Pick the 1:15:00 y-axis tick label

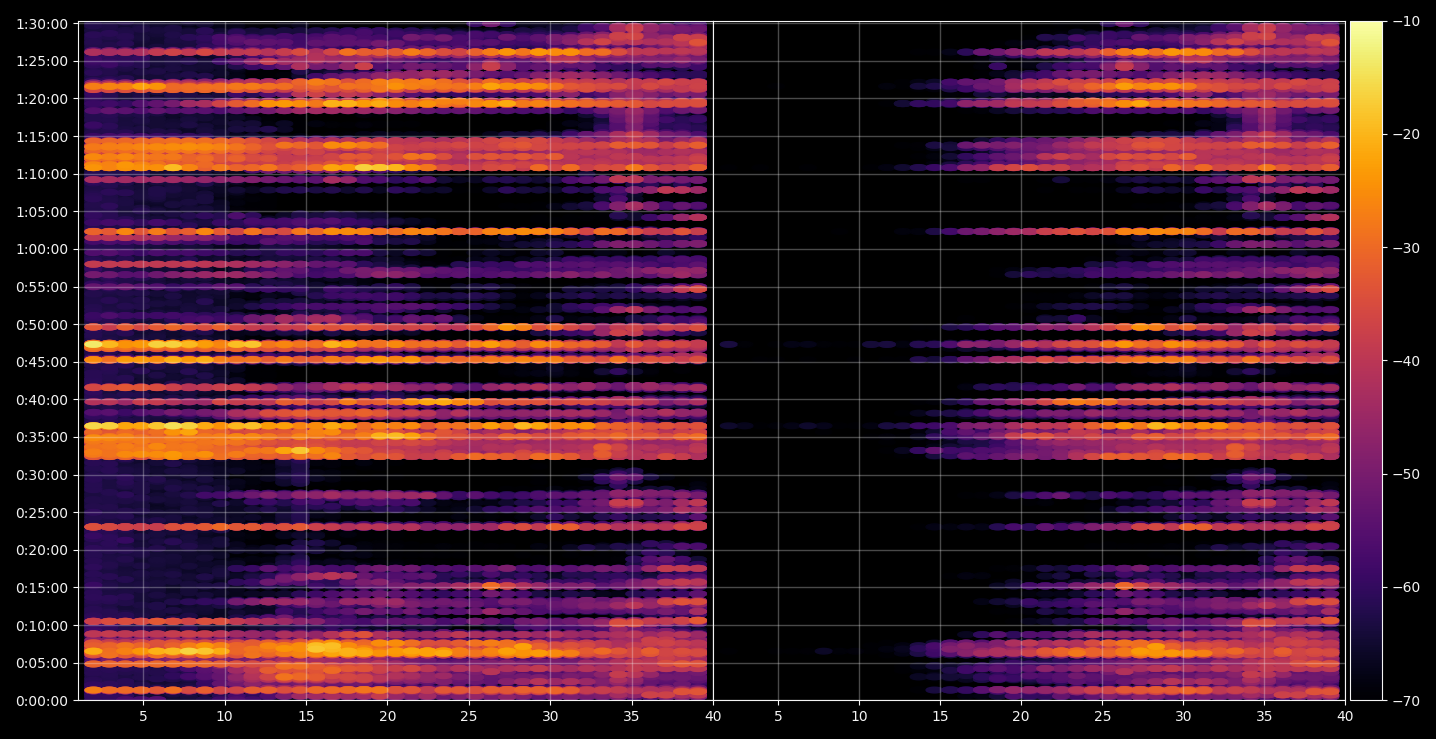point(42,136)
